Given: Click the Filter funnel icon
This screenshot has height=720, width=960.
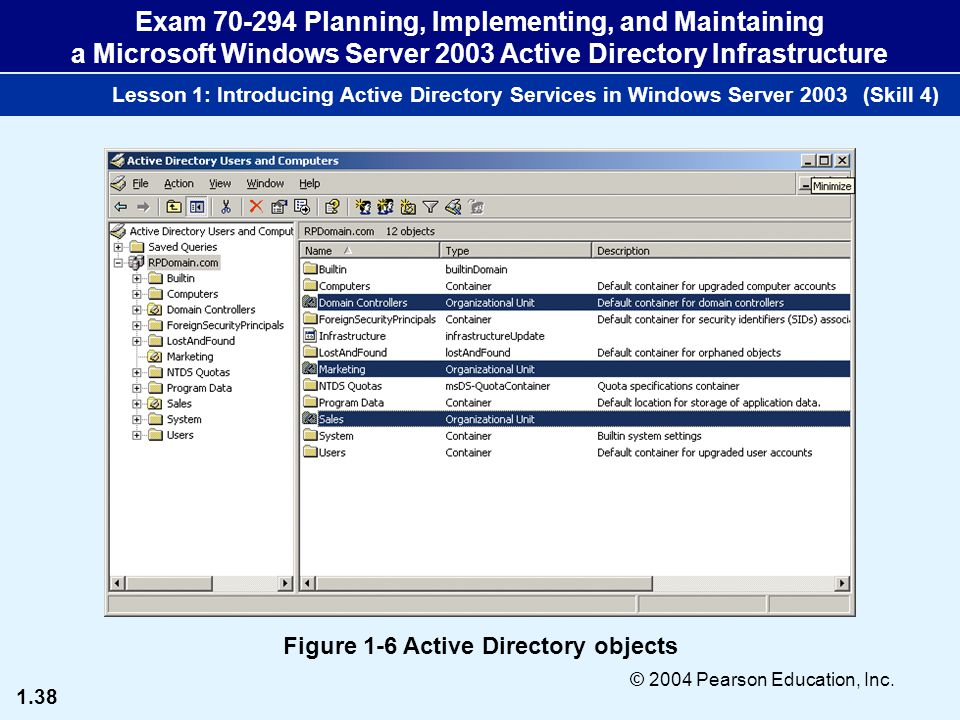Looking at the screenshot, I should [x=430, y=208].
